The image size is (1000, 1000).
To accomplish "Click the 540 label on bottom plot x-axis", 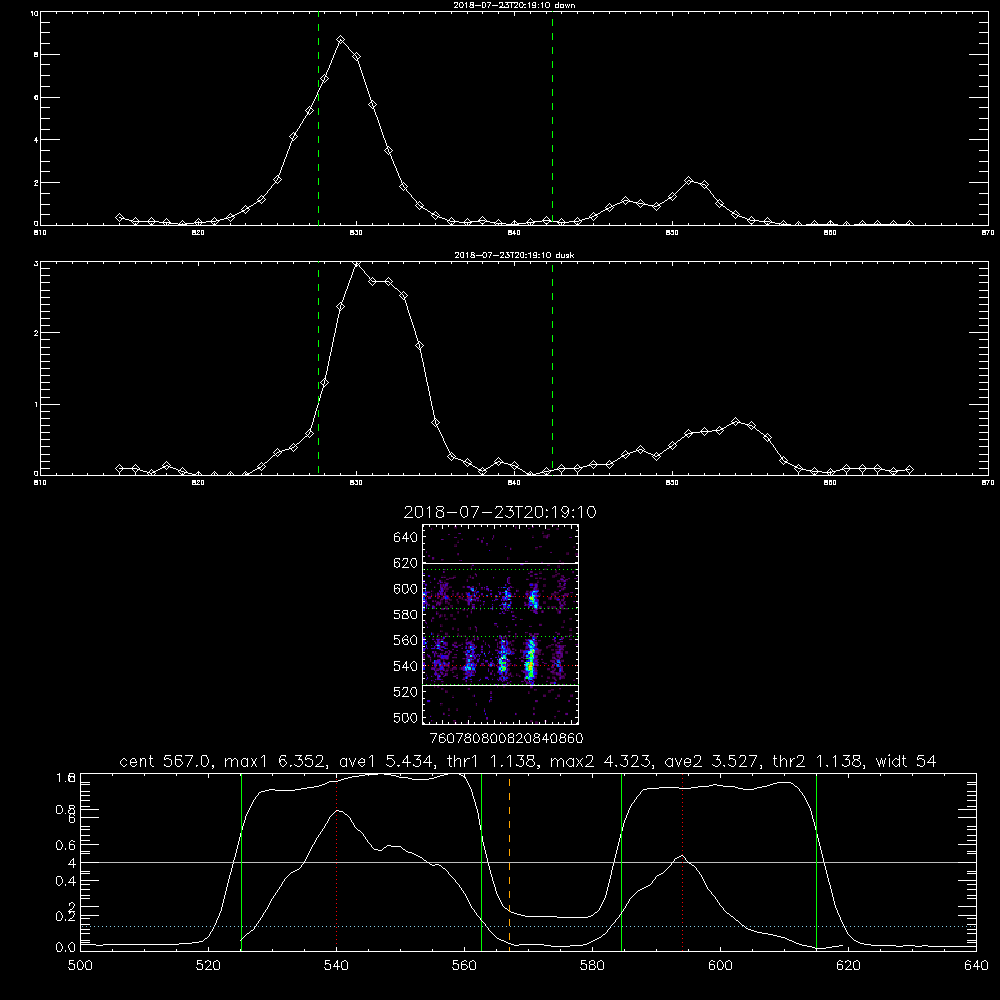I will (336, 966).
